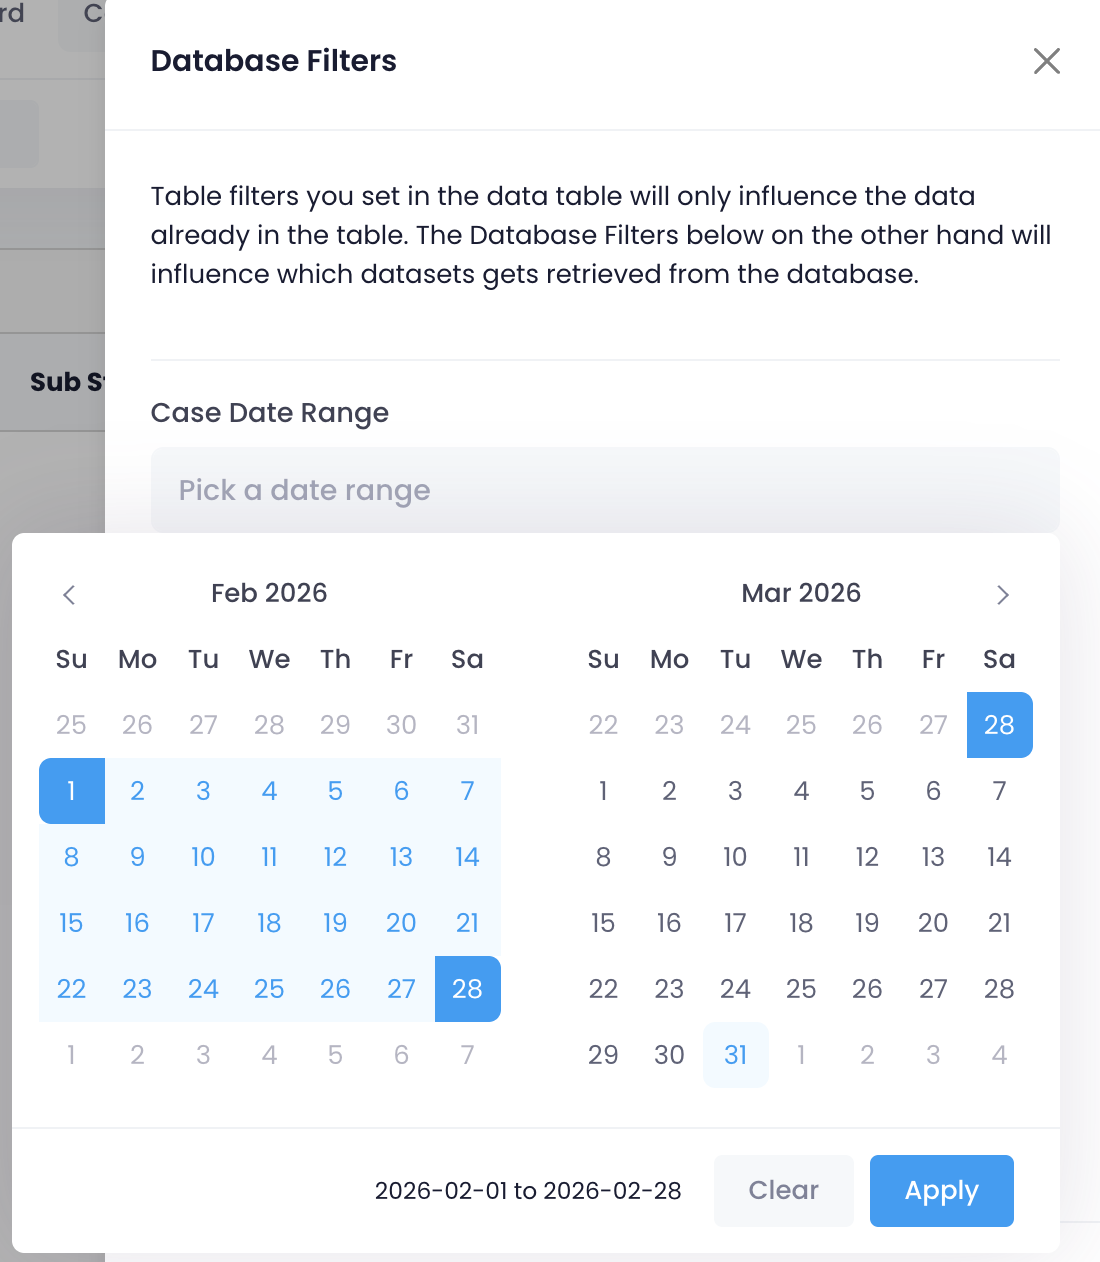Choose March 30 in the right calendar
Image resolution: width=1100 pixels, height=1262 pixels.
click(669, 1055)
